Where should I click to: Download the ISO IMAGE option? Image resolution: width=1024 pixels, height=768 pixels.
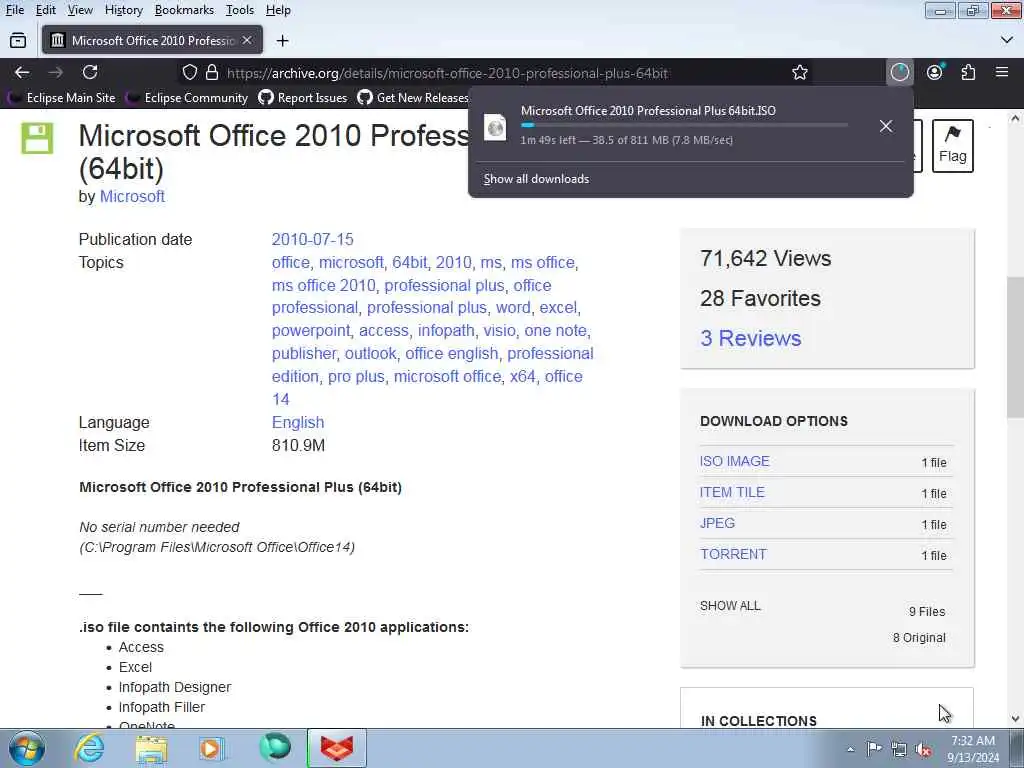[x=735, y=461]
